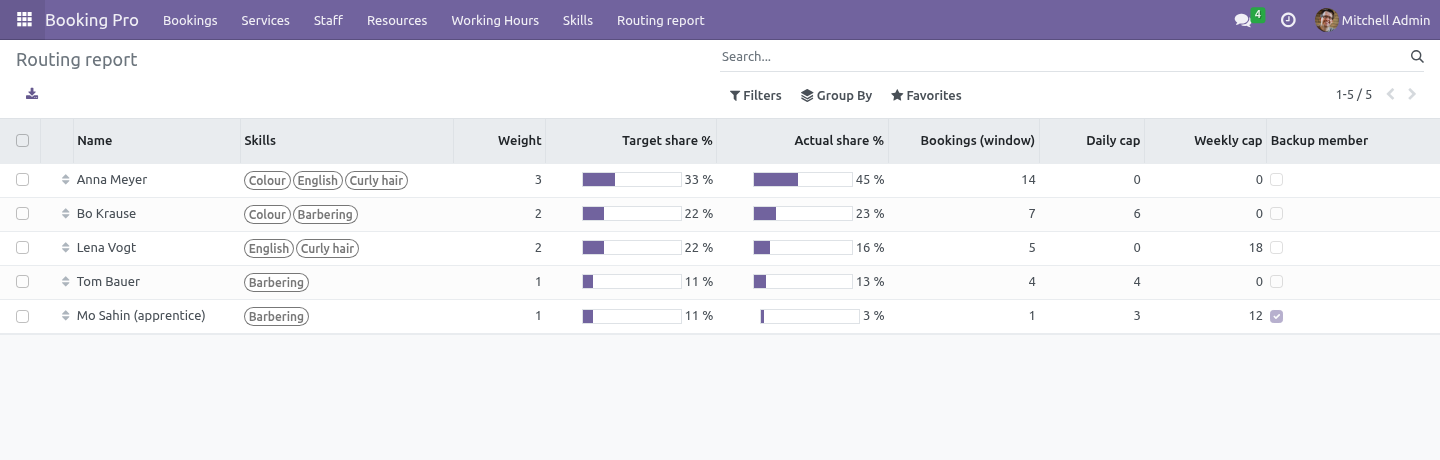Open the Bookings menu
This screenshot has height=460, width=1440.
point(190,20)
